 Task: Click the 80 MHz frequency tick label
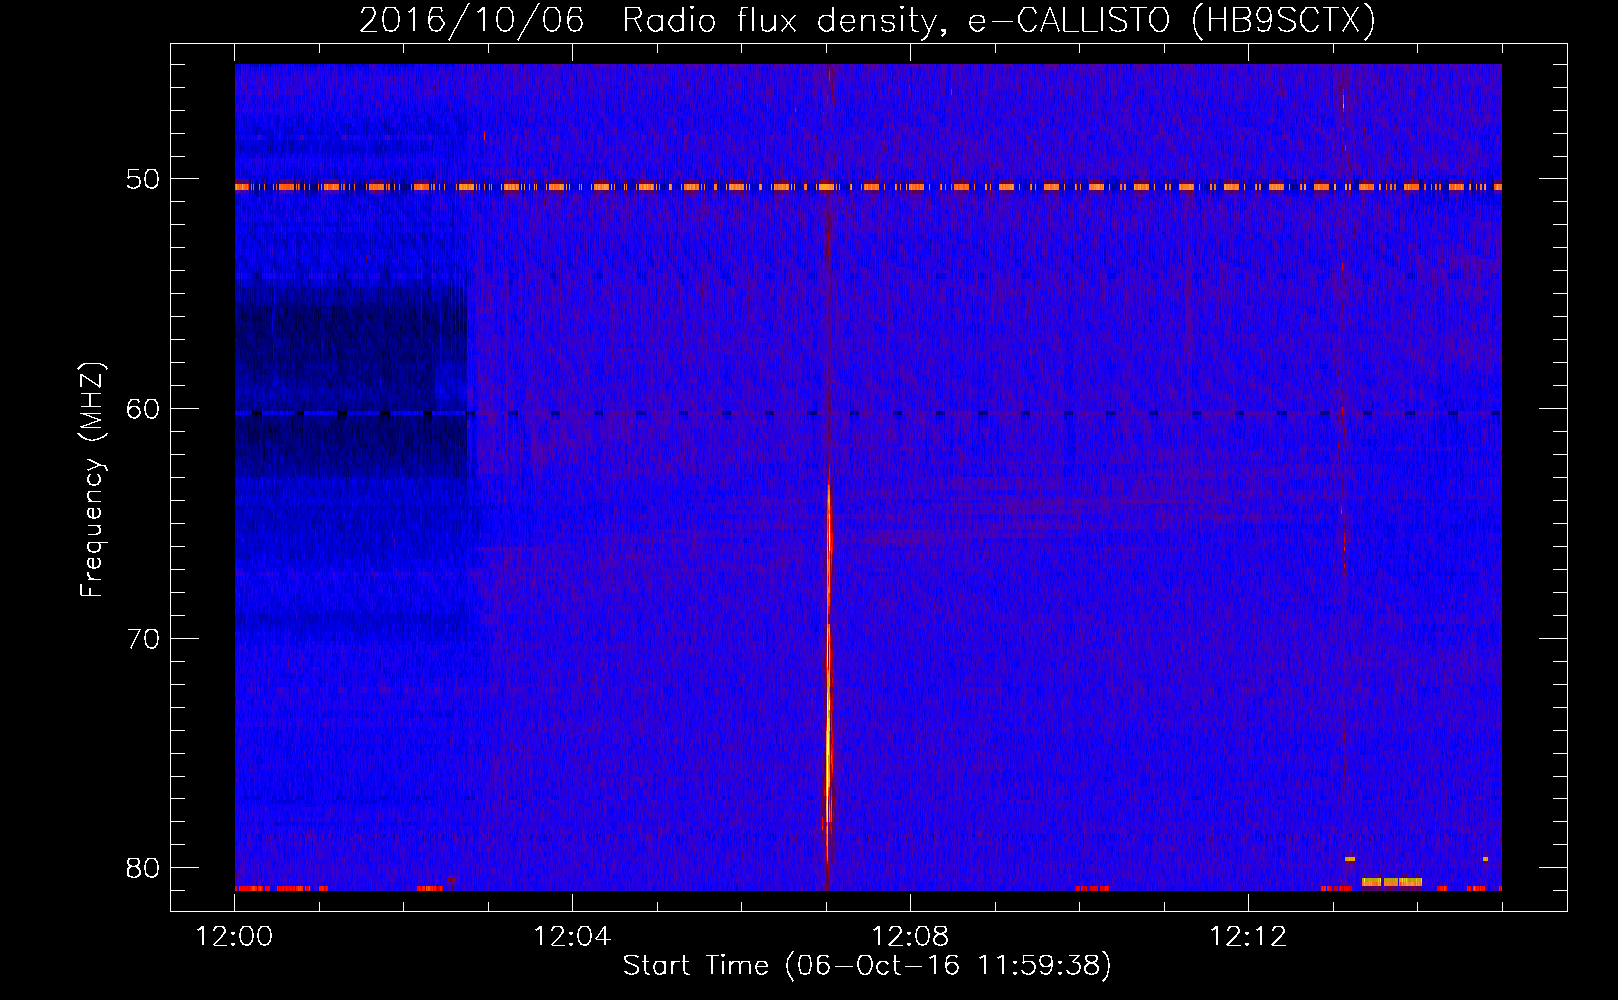[x=143, y=868]
